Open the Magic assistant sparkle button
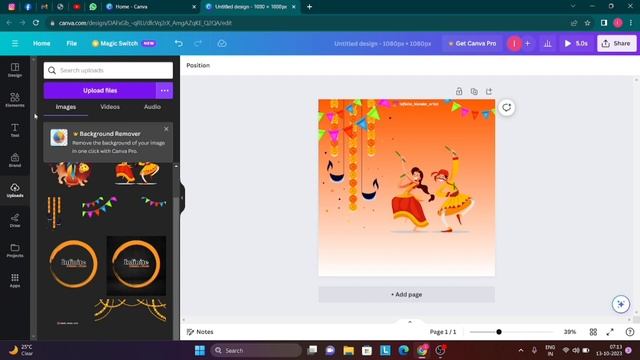Screen dimensions: 640x360 point(621,304)
